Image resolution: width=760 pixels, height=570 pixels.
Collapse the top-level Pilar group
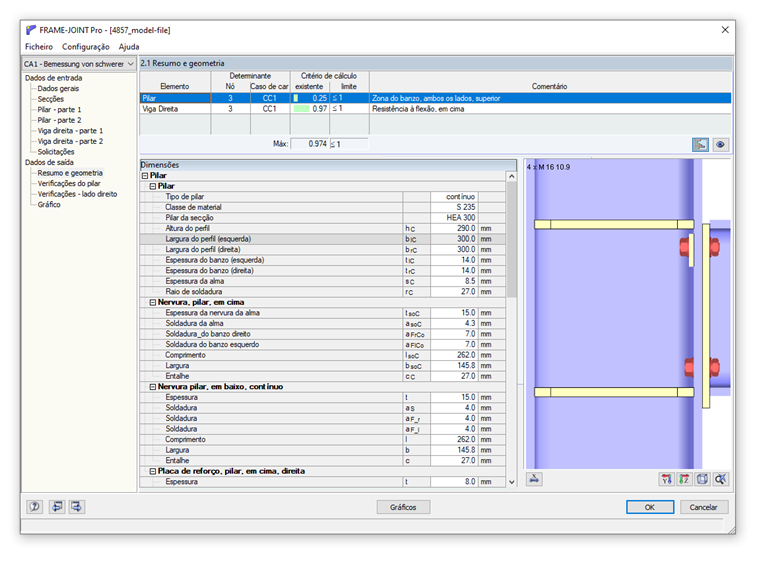click(144, 175)
